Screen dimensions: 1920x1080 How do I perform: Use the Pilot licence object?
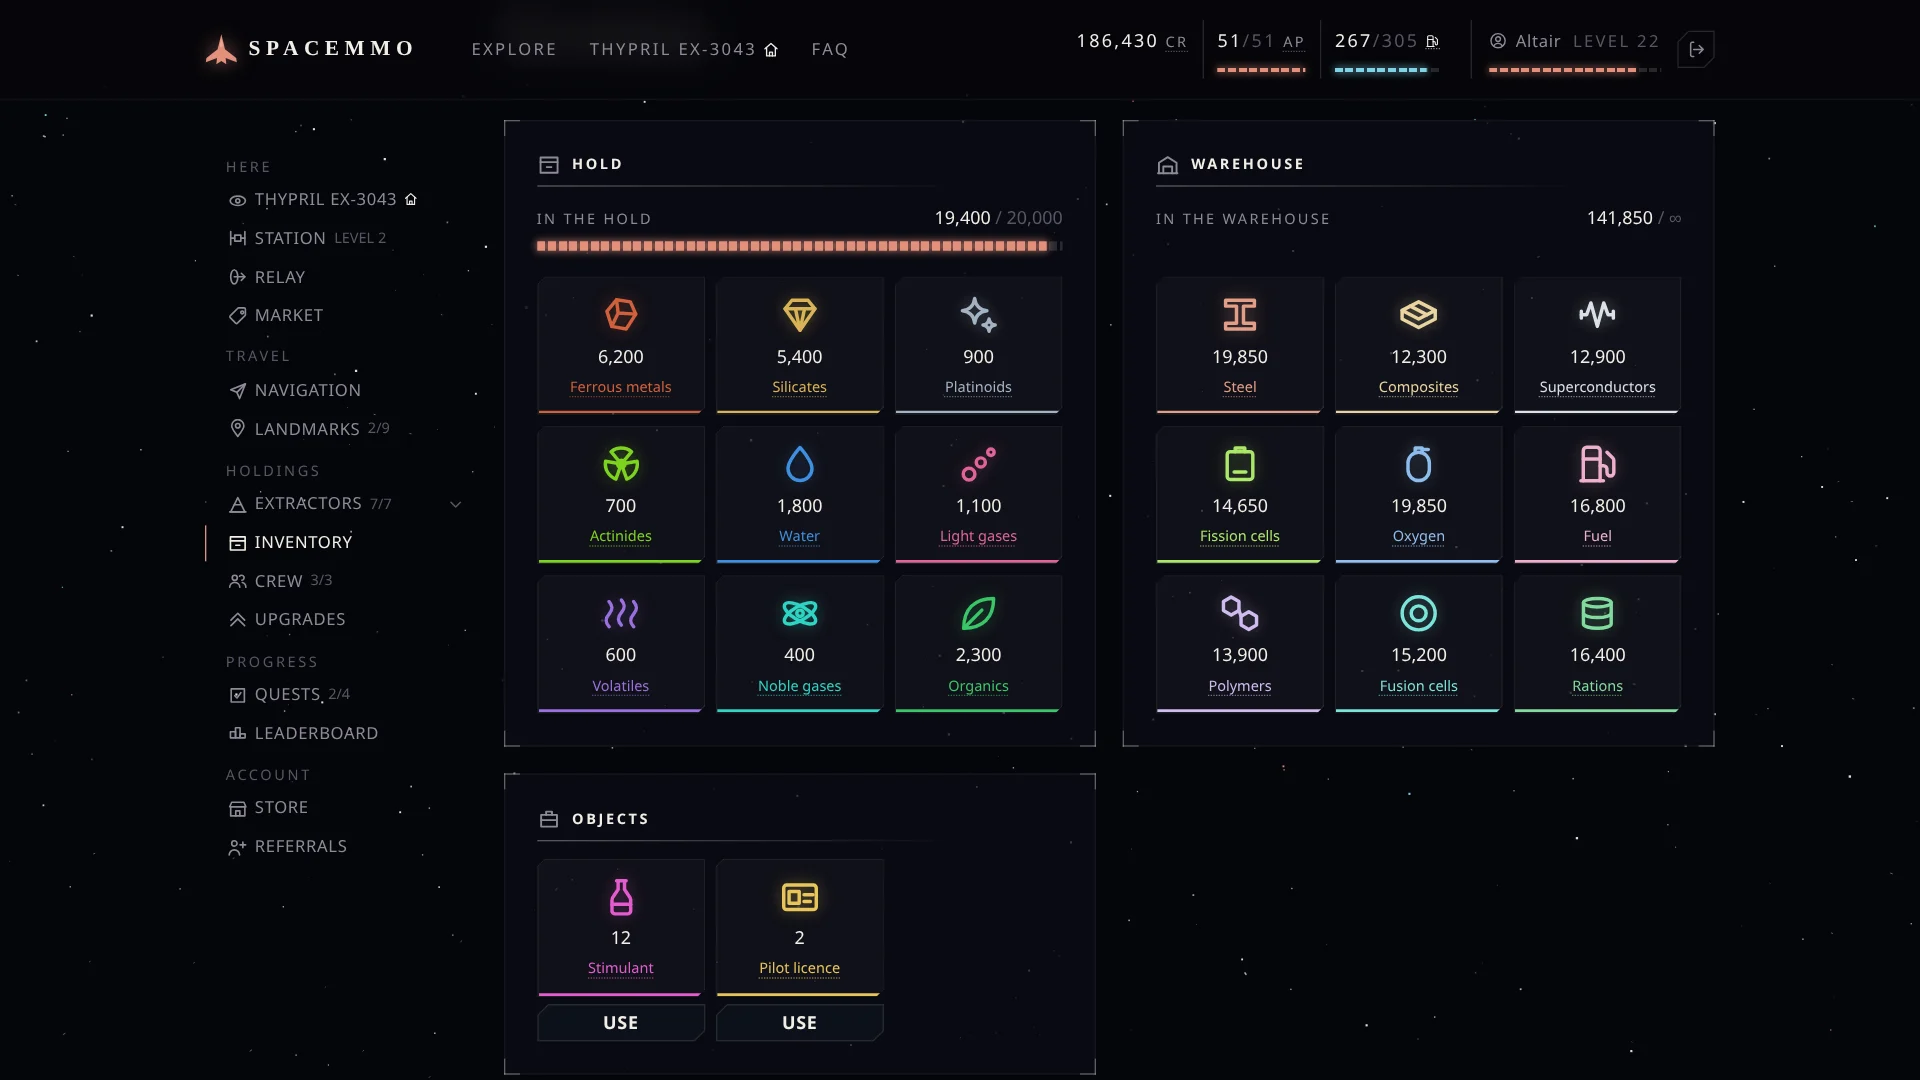click(x=800, y=1022)
